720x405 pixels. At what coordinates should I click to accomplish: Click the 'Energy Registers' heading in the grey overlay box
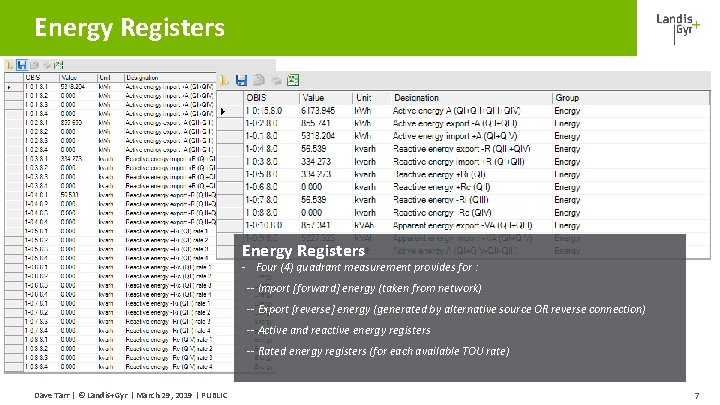coord(303,251)
